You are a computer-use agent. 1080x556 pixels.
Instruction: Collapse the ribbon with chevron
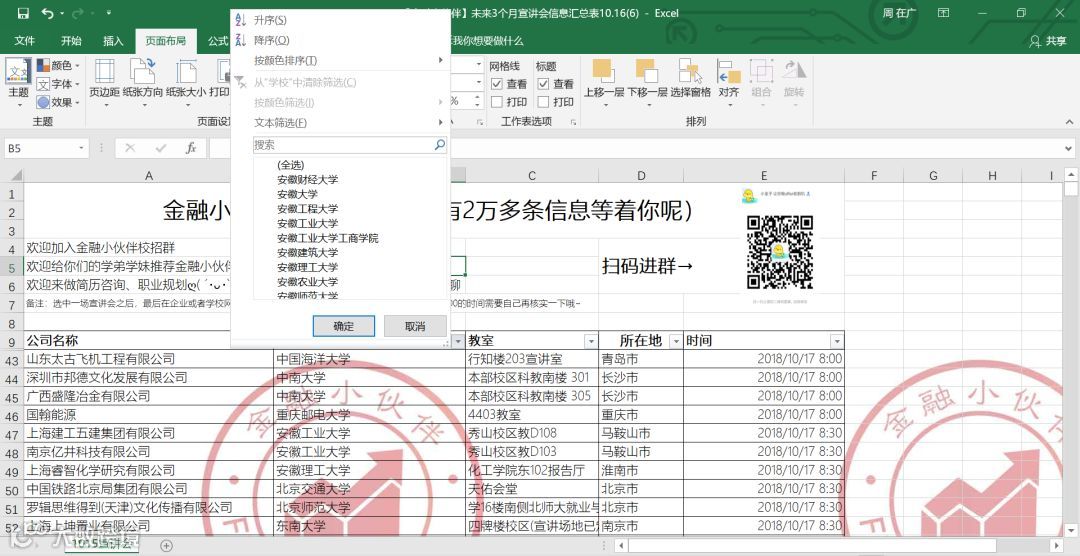(x=1068, y=121)
